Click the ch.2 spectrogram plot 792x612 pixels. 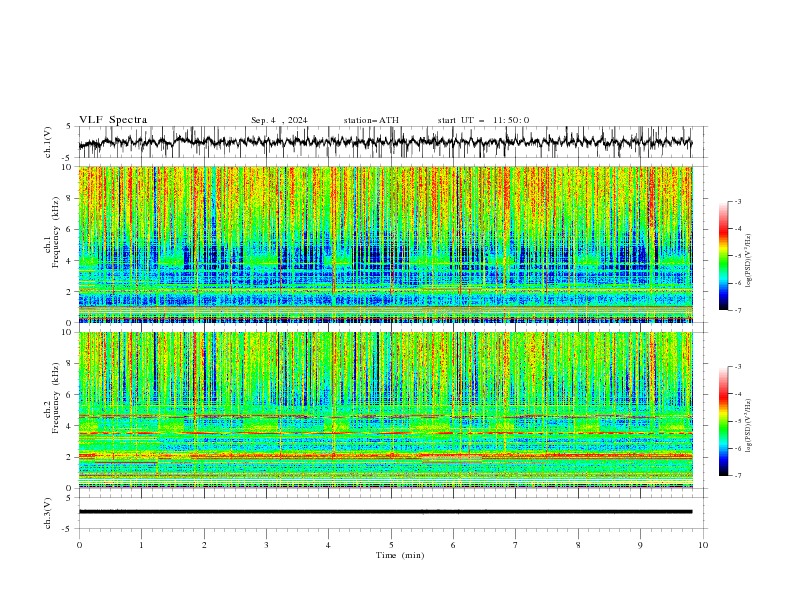(386, 410)
